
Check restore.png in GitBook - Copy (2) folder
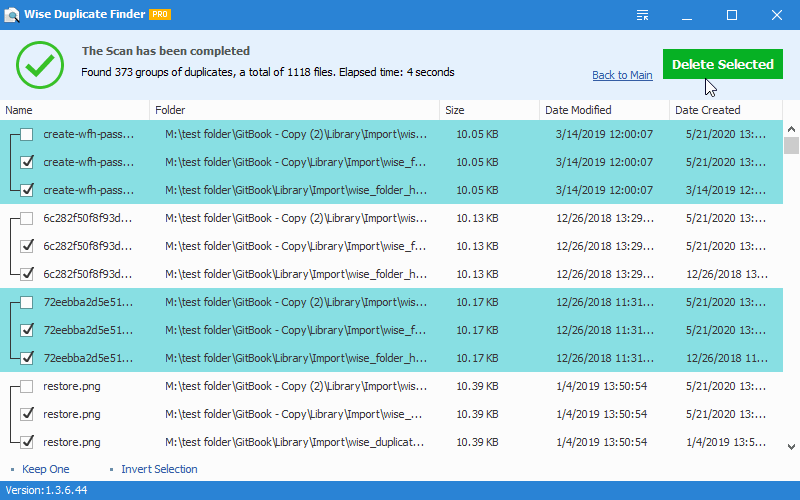coord(27,386)
